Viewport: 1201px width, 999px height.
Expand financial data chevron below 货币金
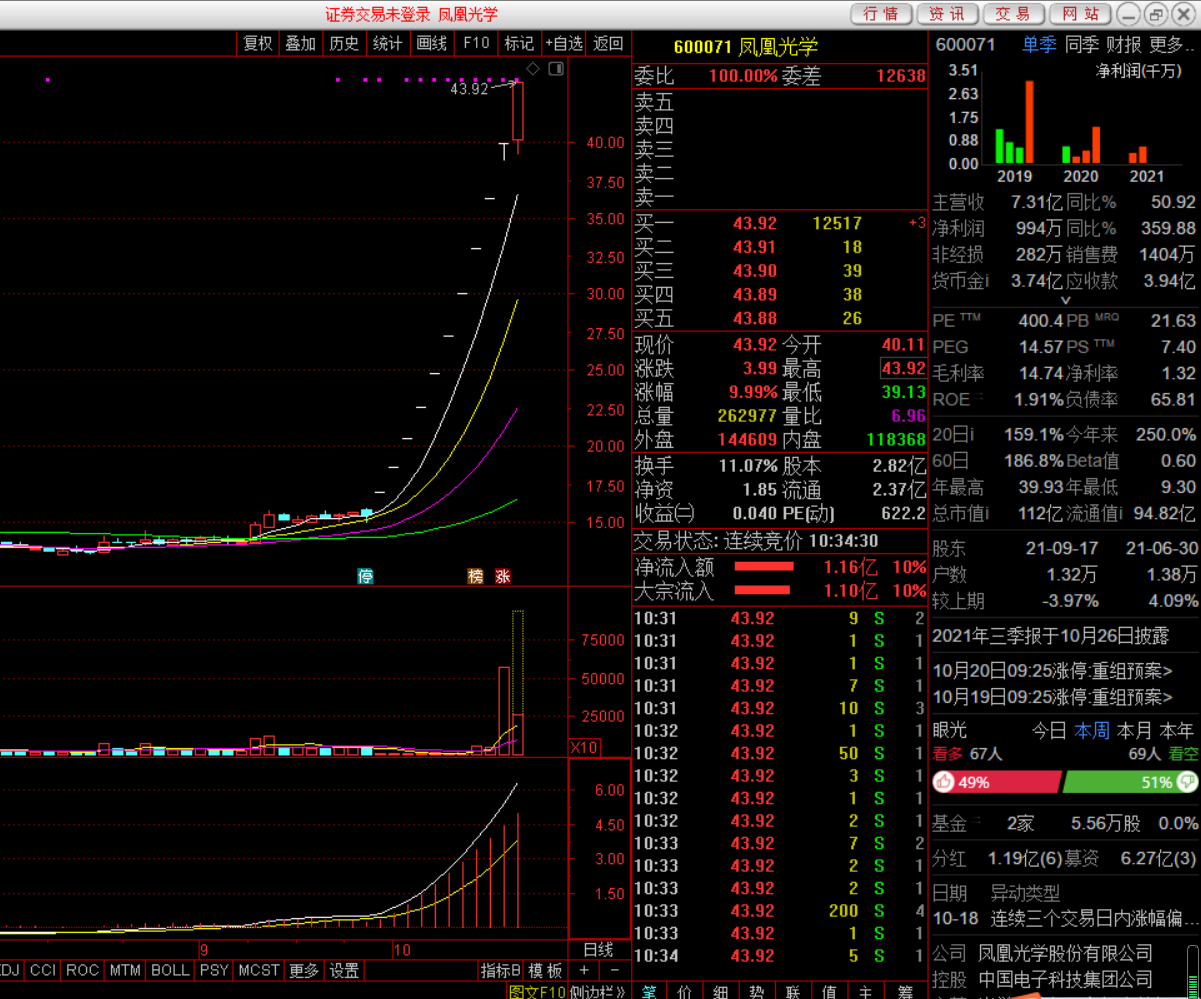tap(1065, 300)
